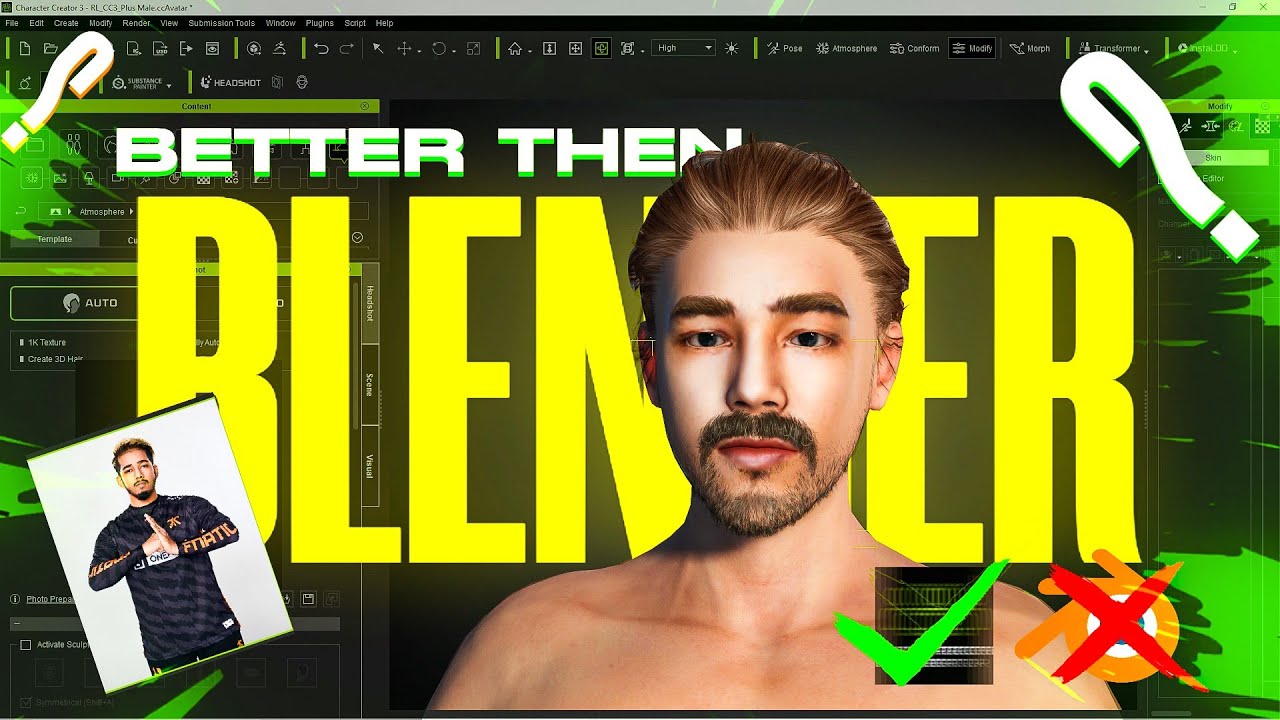Select the checkerboard material icon in Content

tap(204, 178)
